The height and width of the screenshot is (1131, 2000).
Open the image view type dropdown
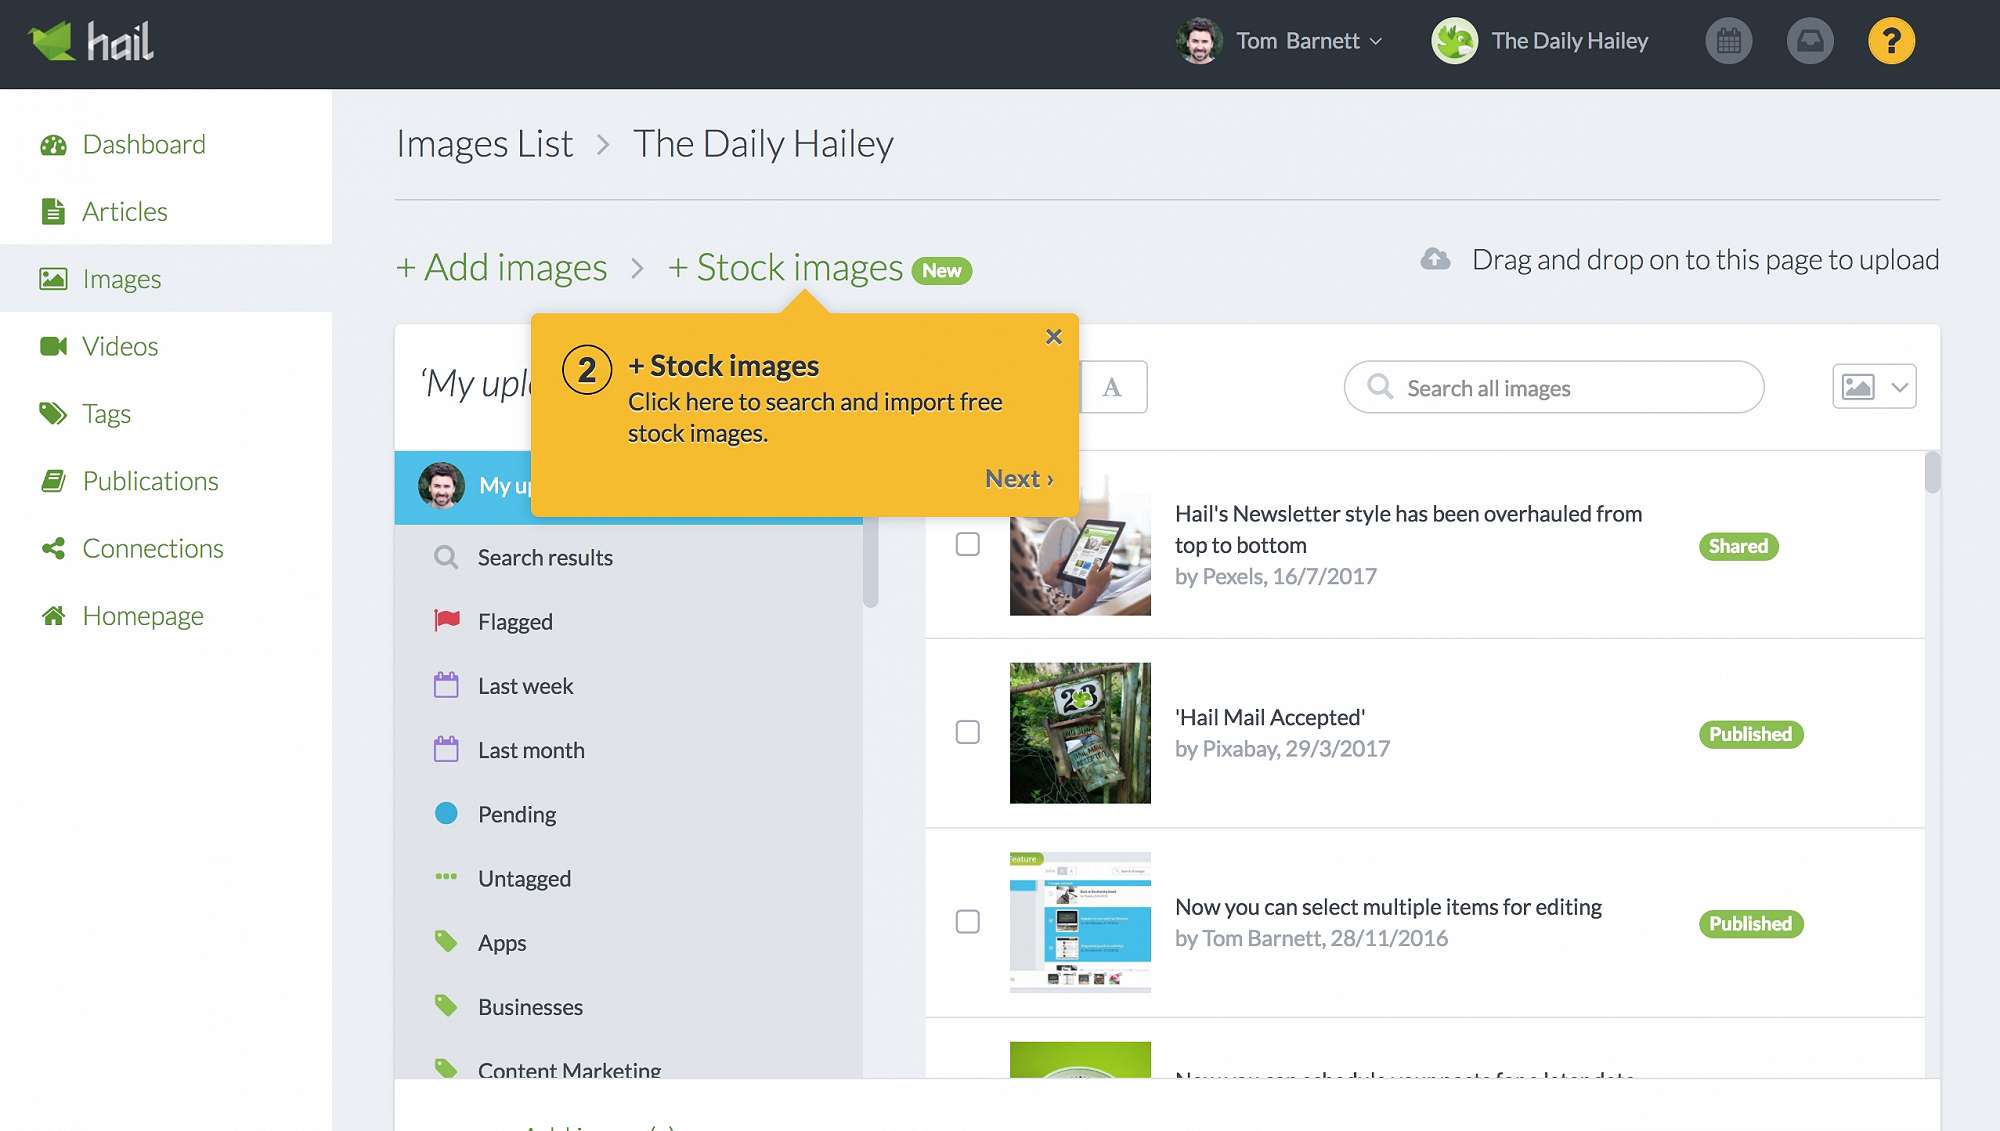(x=1874, y=387)
